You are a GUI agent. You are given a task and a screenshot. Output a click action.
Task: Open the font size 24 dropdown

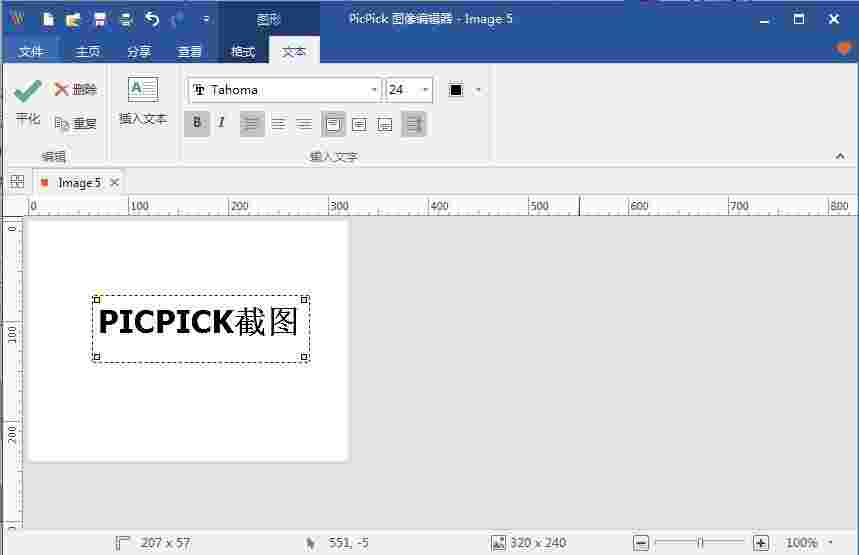[x=425, y=90]
